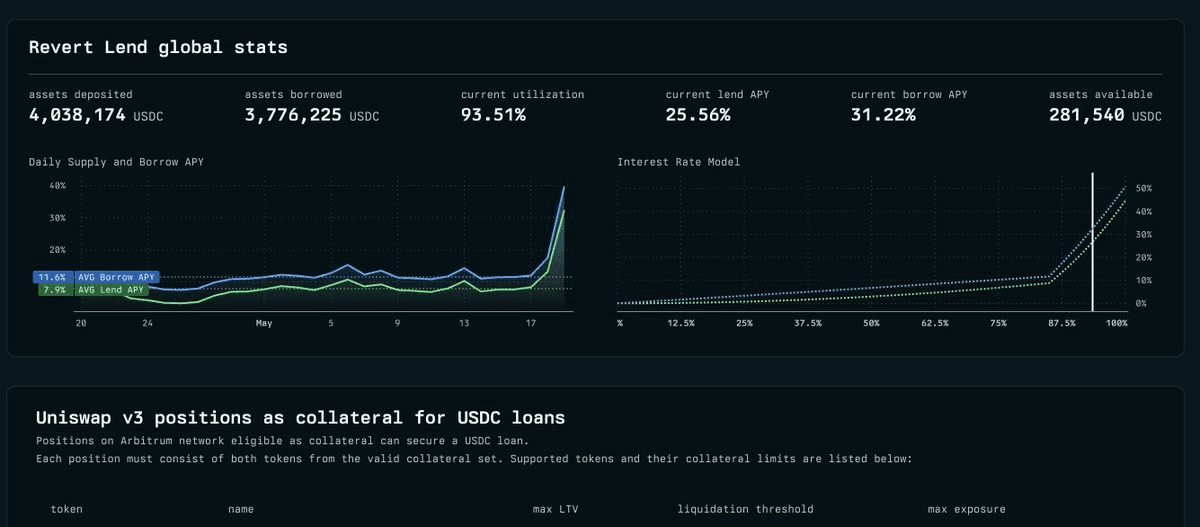
Task: Click the 'Daily Supply and Borrow APY' chart title
Action: [116, 161]
